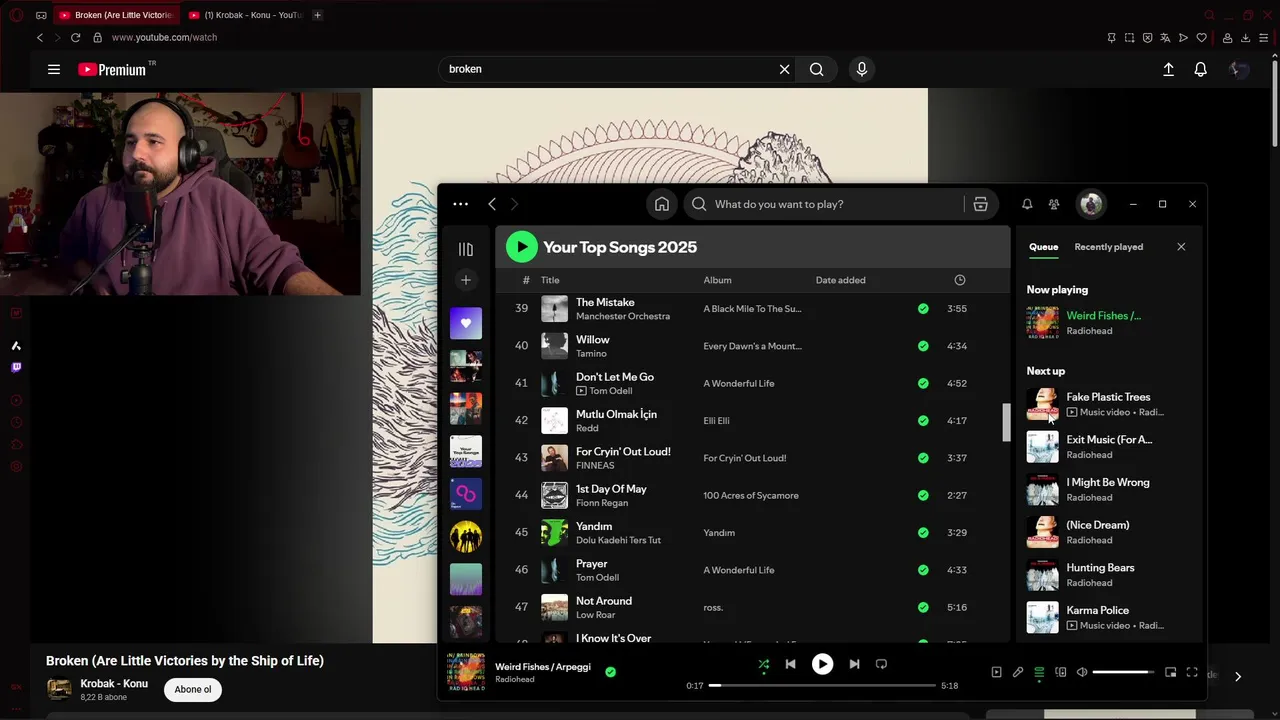Mute Spotify with the speaker icon
1280x720 pixels.
1082,672
